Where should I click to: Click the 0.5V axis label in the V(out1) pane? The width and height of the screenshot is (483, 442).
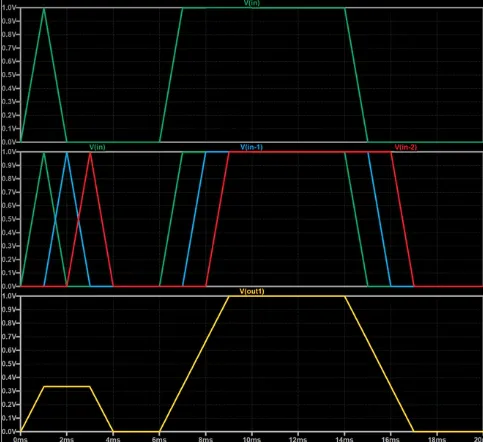pyautogui.click(x=9, y=364)
